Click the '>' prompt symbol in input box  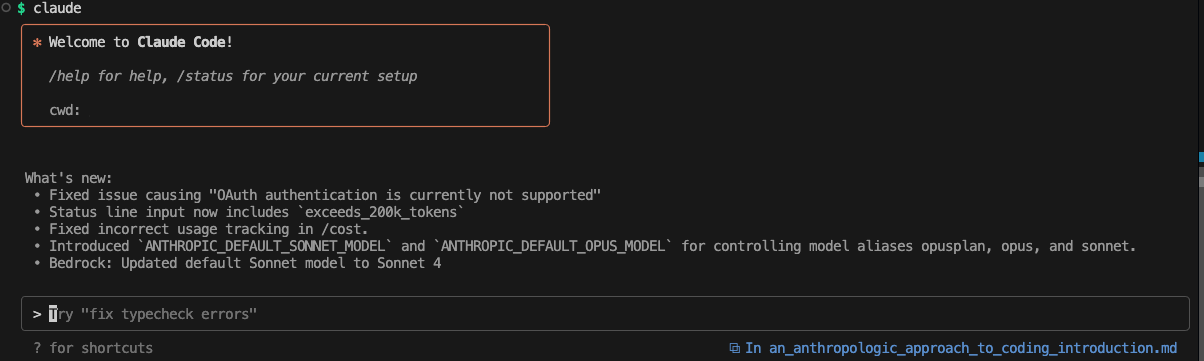[x=37, y=314]
